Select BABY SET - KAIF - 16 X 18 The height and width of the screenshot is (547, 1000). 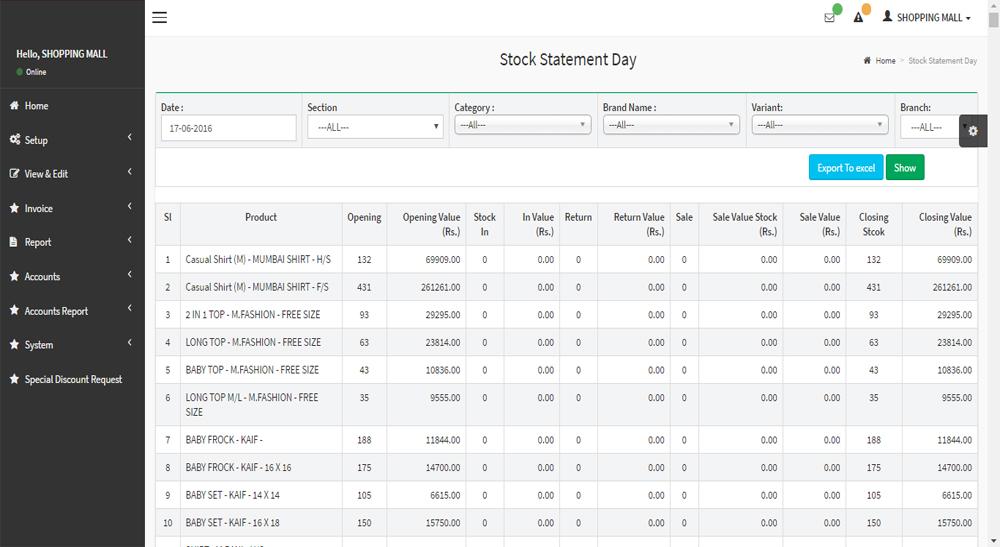(x=232, y=522)
